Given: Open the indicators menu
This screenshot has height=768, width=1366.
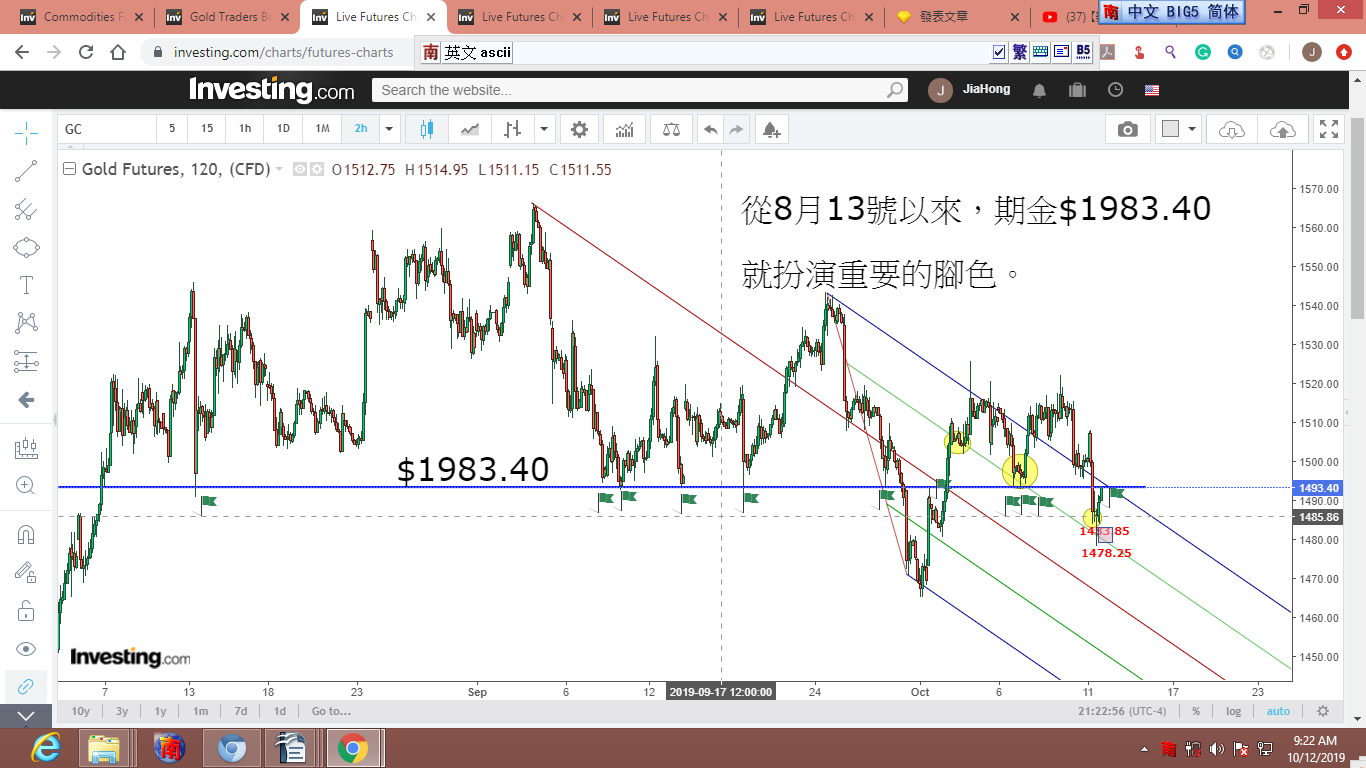Looking at the screenshot, I should 624,129.
